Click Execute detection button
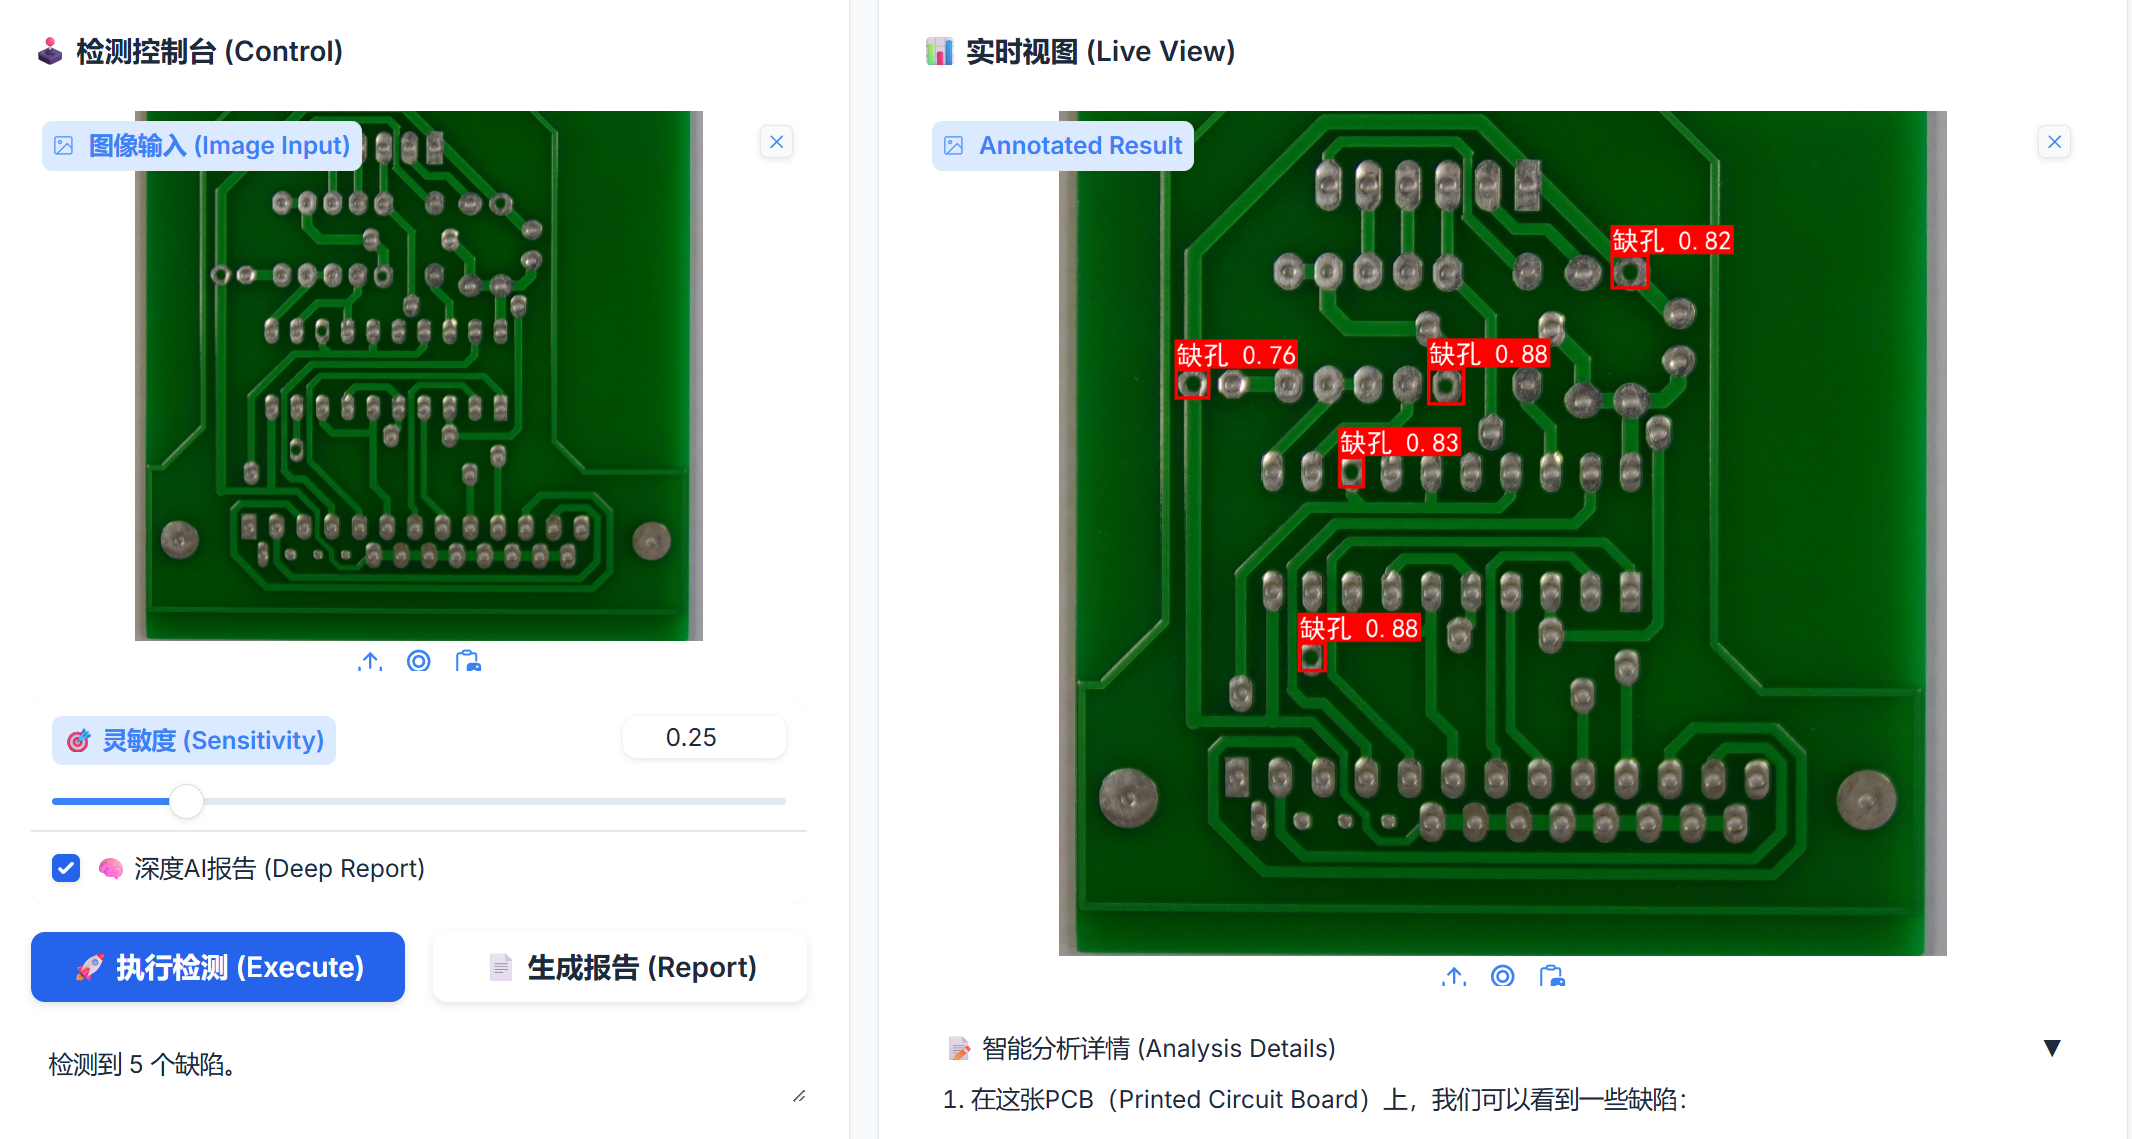This screenshot has width=2132, height=1139. pos(218,967)
